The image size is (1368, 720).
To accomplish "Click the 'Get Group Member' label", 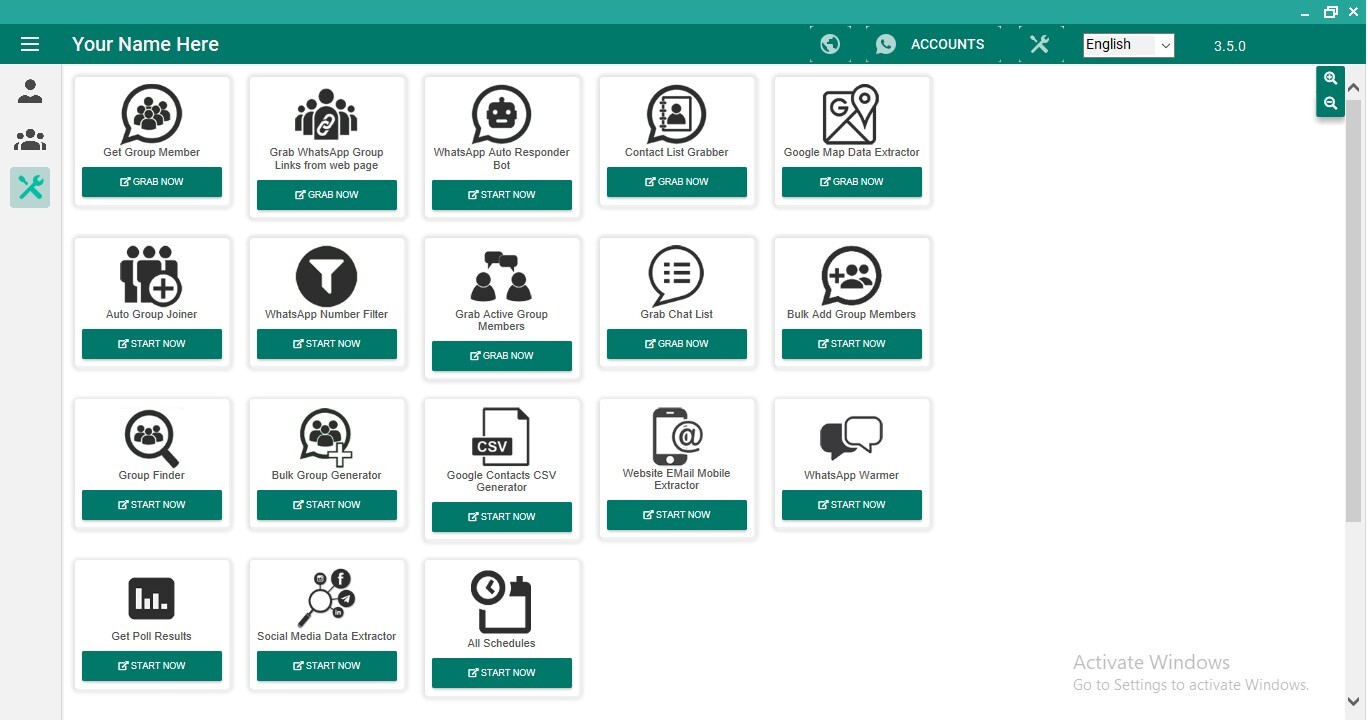I will [152, 152].
